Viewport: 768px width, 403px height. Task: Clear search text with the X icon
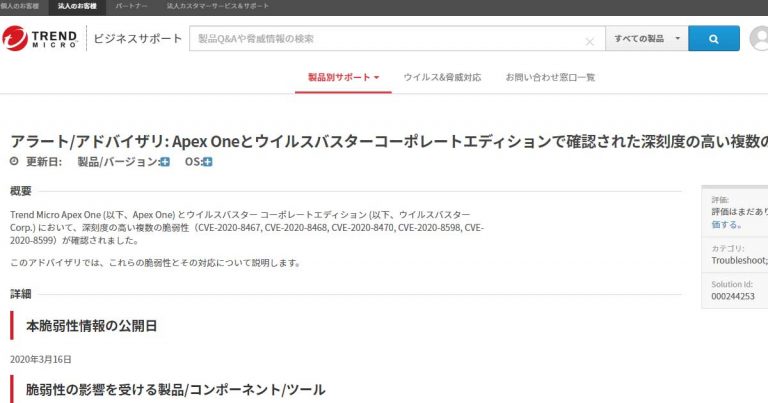pos(590,40)
